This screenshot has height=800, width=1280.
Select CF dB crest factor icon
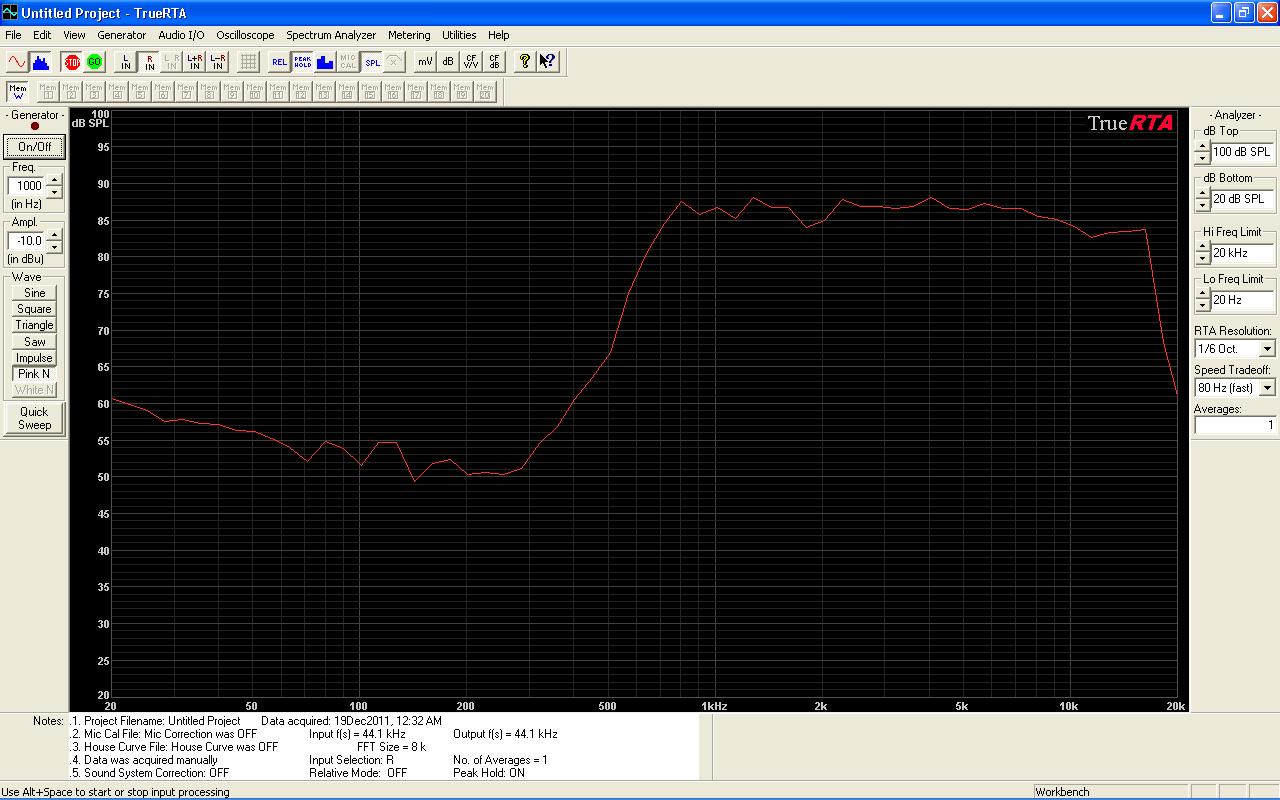[494, 62]
